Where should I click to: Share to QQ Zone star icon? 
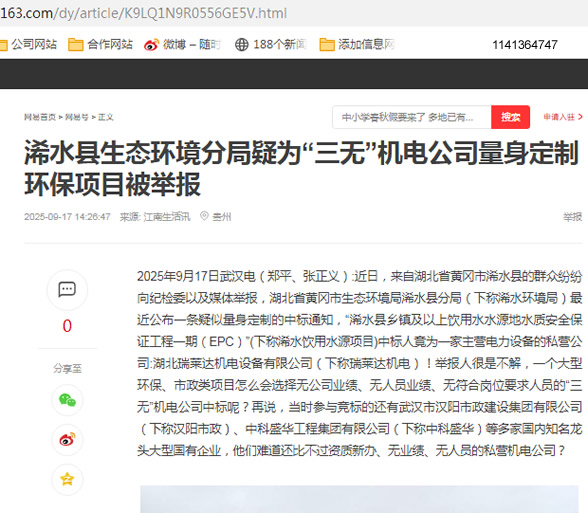tap(67, 479)
